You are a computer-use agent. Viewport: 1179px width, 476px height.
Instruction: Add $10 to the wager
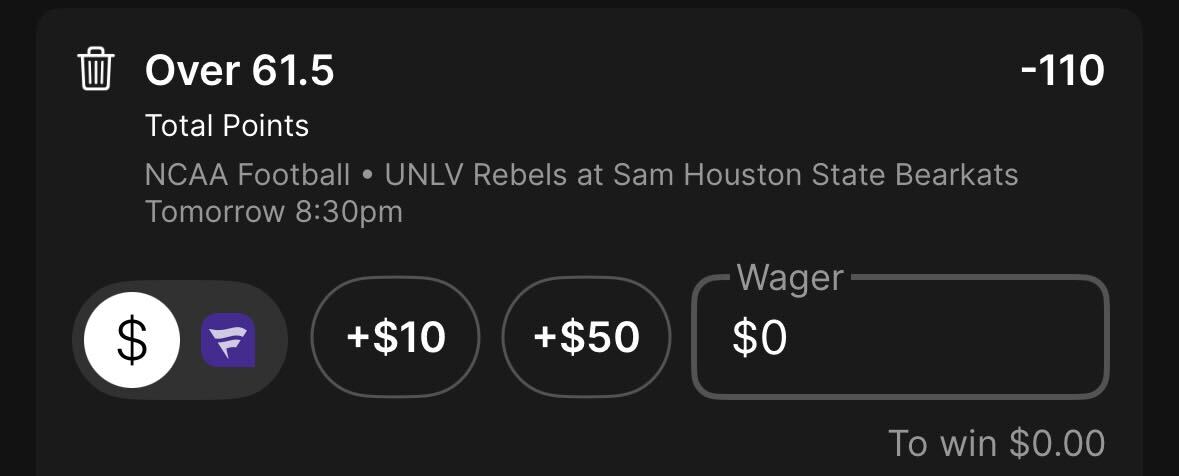click(396, 337)
